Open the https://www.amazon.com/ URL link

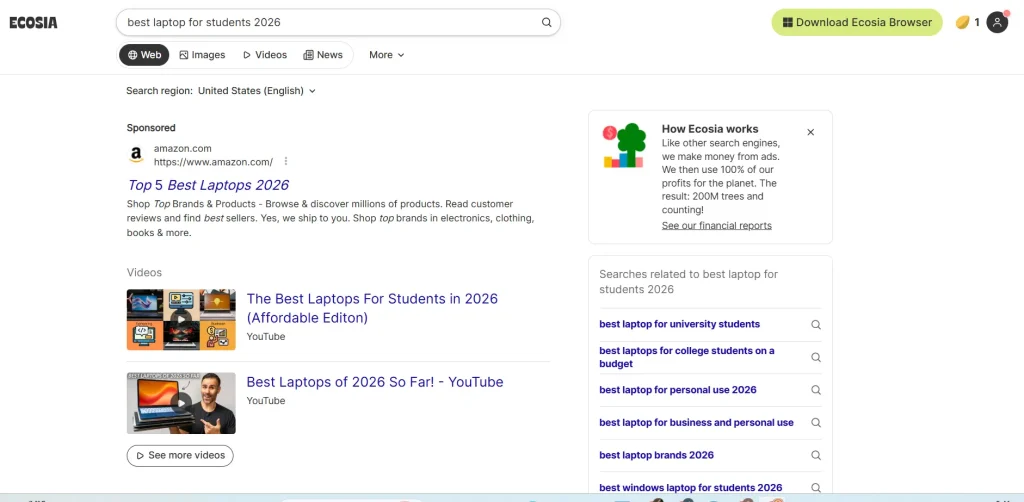point(213,162)
